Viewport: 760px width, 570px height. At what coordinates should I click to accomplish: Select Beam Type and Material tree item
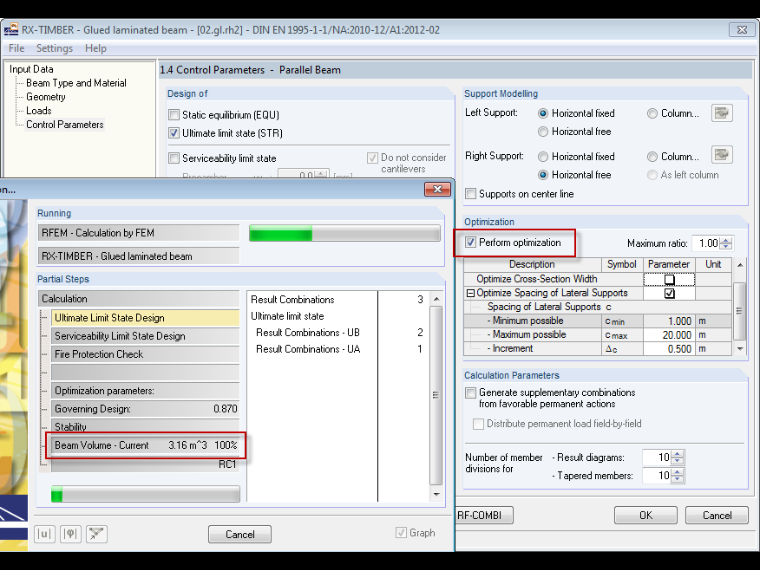(76, 83)
